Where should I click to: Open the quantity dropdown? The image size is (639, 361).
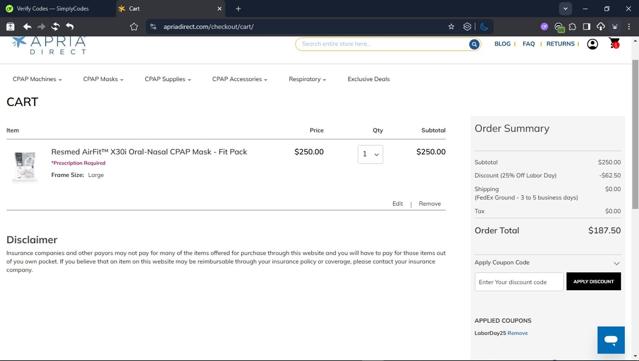(x=370, y=154)
